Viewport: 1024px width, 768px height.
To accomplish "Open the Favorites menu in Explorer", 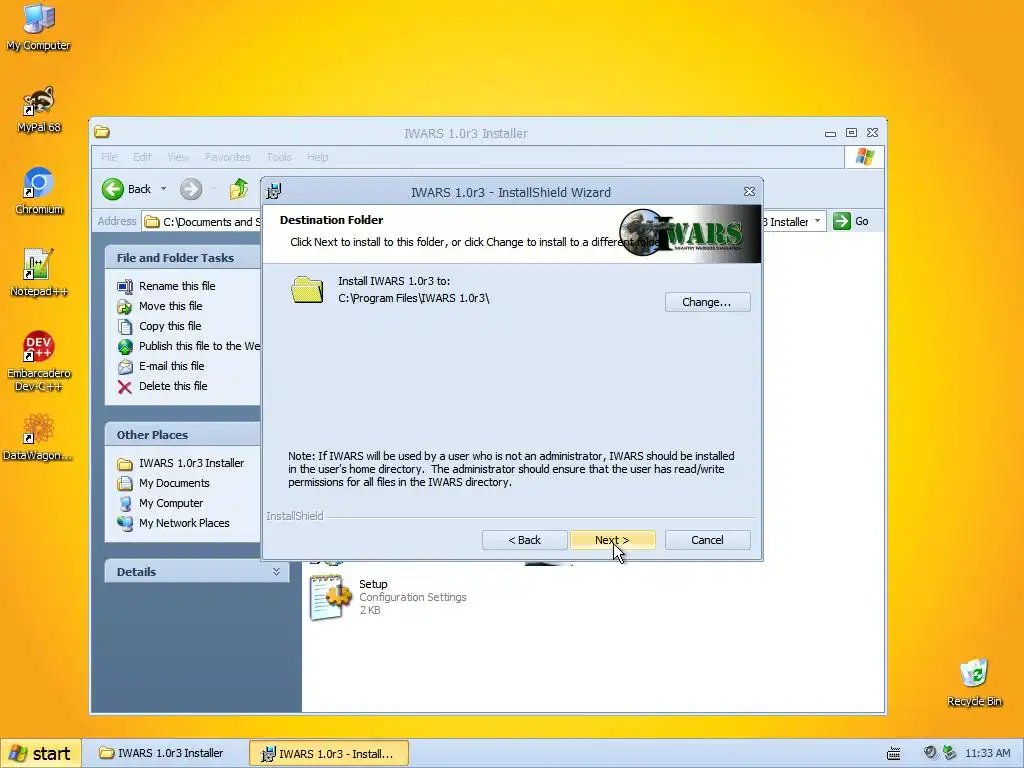I will (227, 157).
